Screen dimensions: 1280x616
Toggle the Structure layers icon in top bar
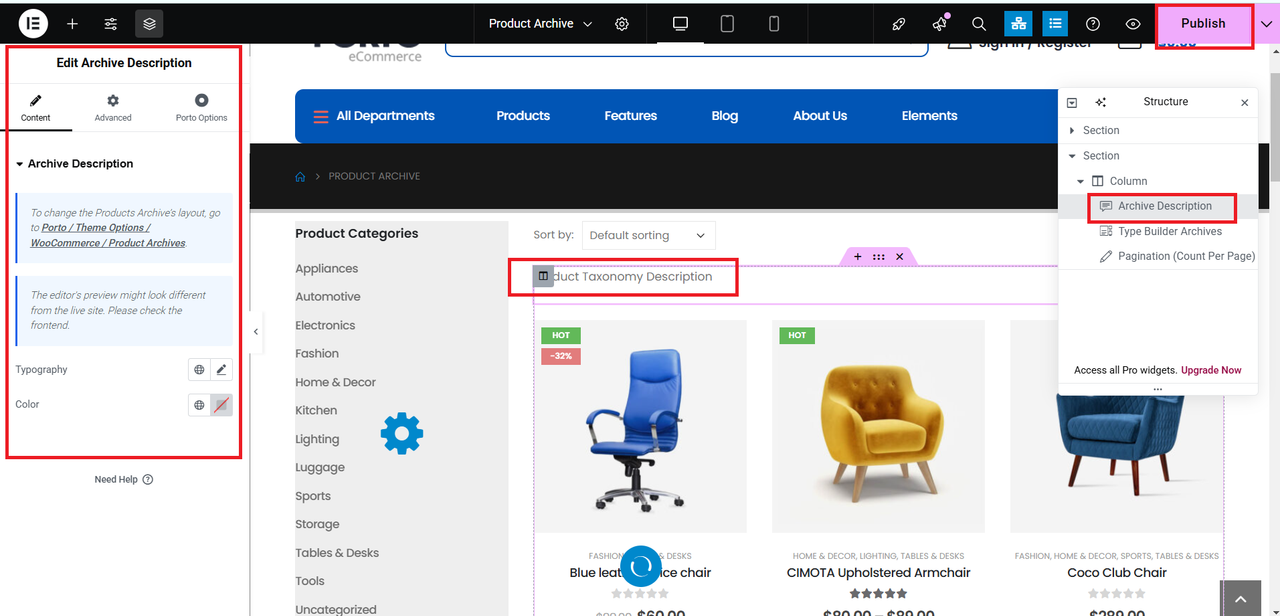[x=149, y=23]
